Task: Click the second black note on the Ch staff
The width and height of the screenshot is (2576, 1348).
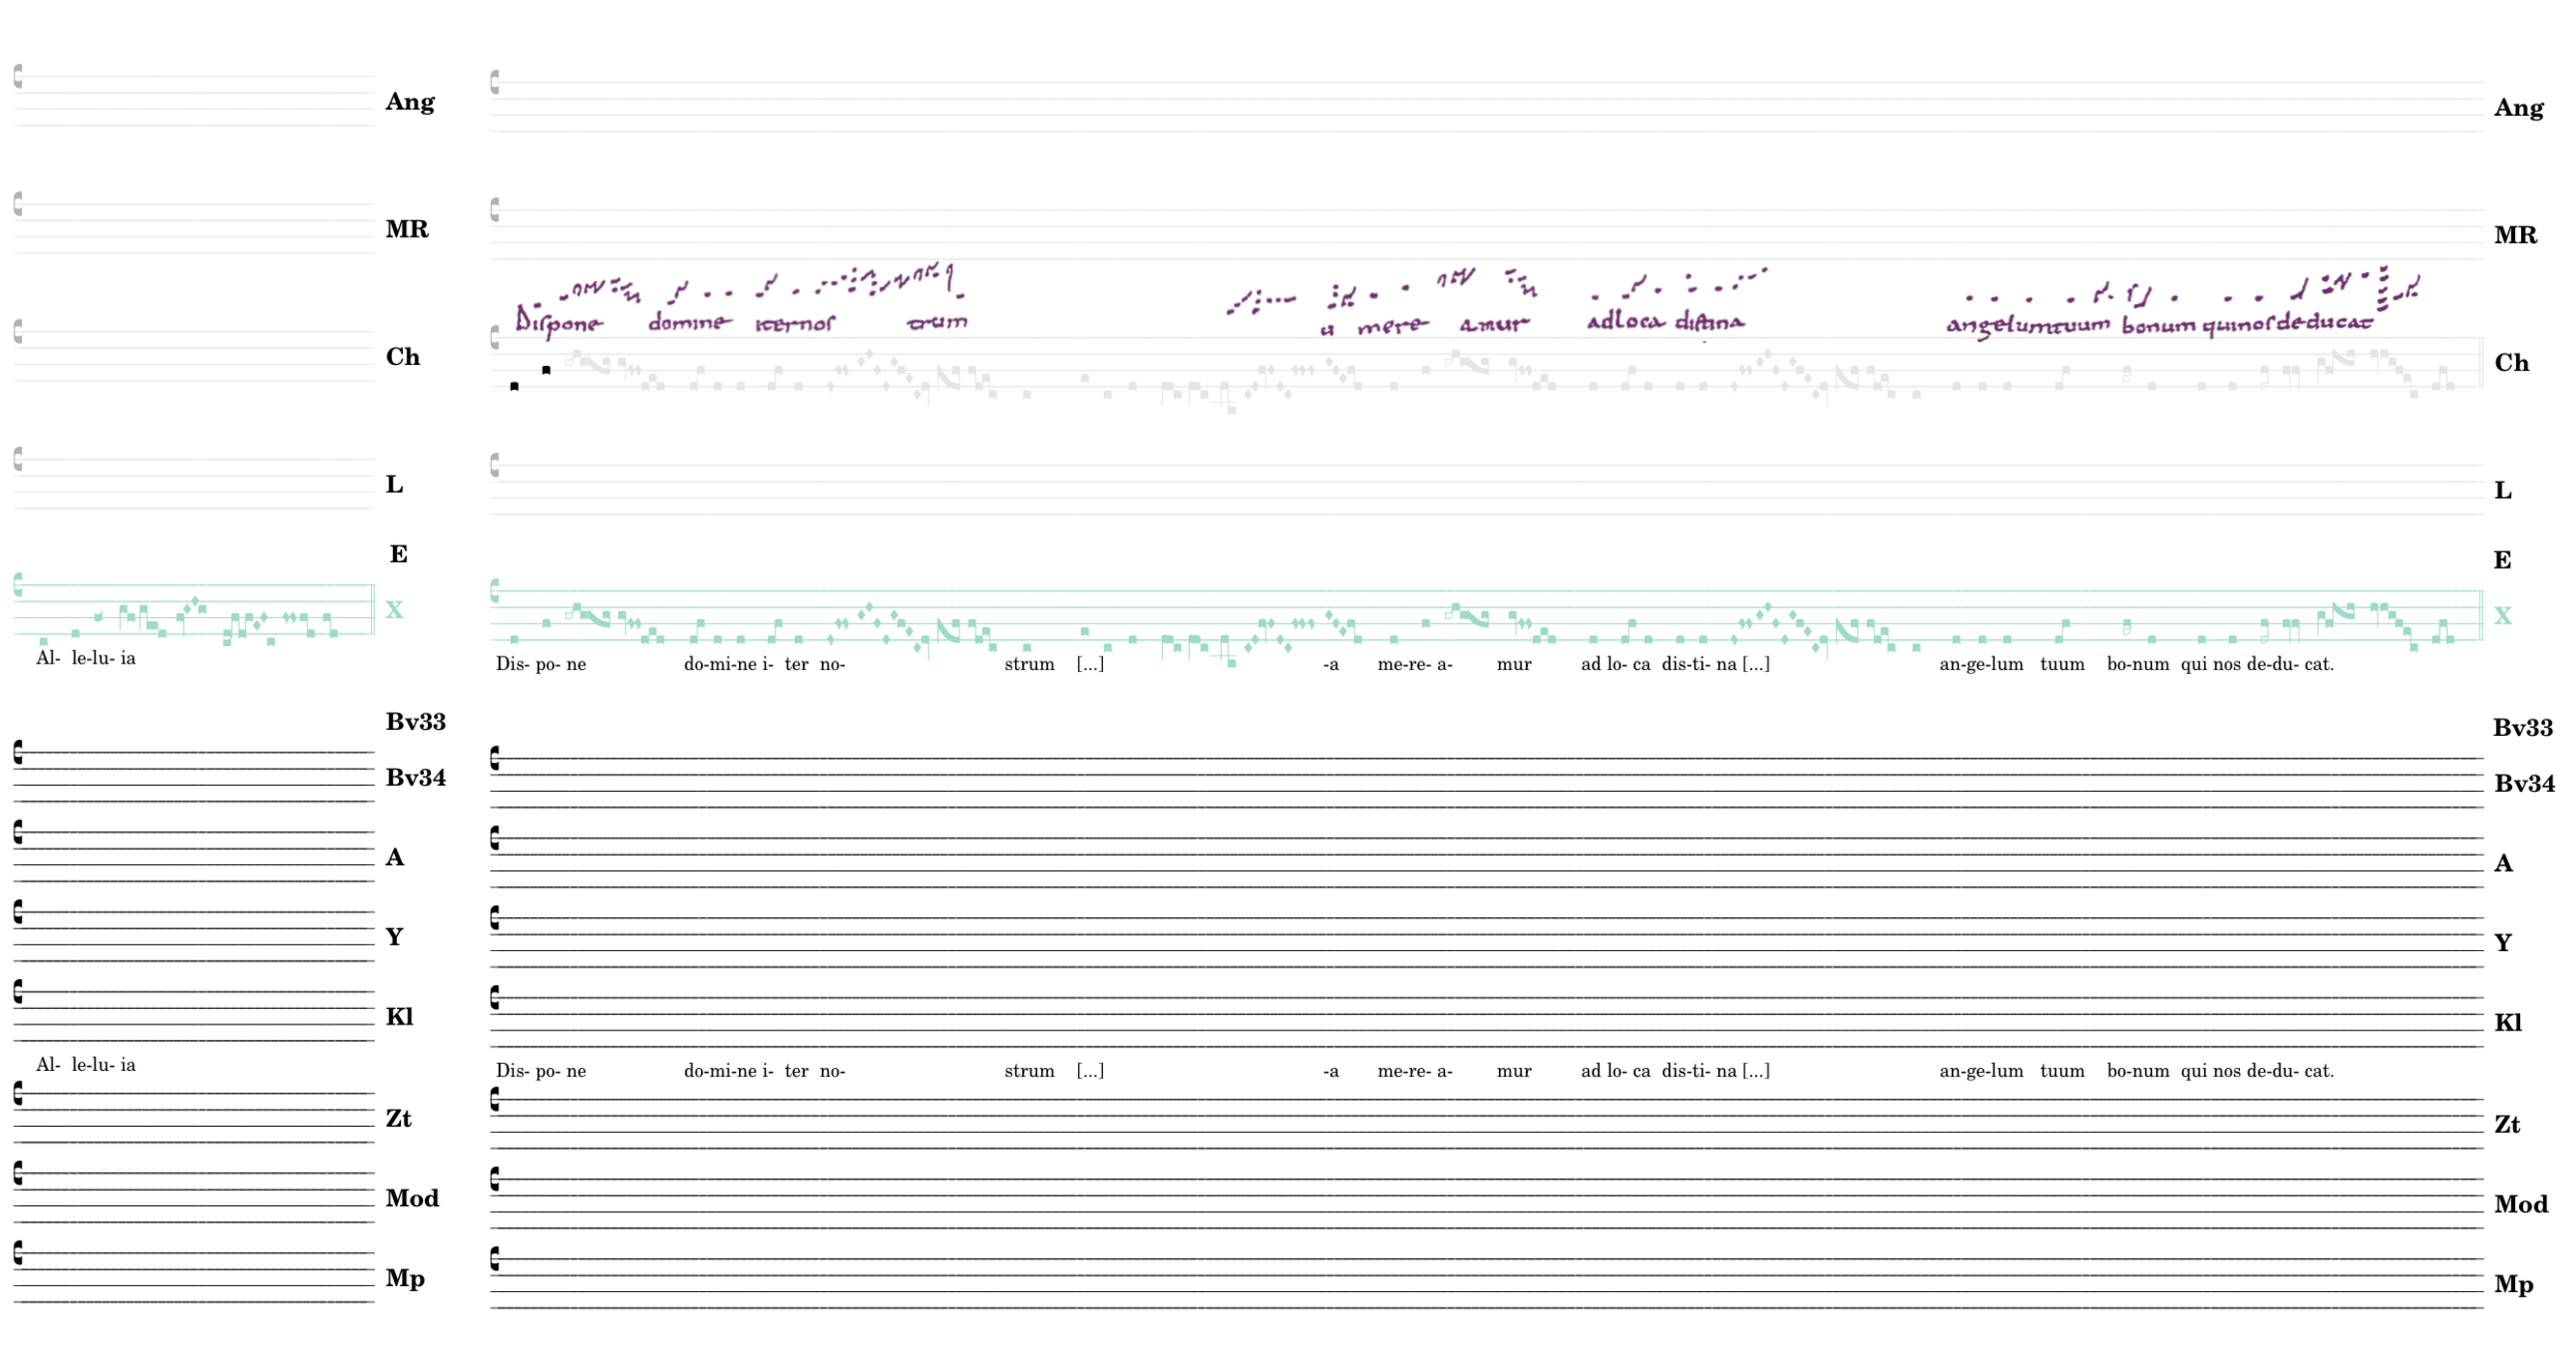Action: point(546,370)
